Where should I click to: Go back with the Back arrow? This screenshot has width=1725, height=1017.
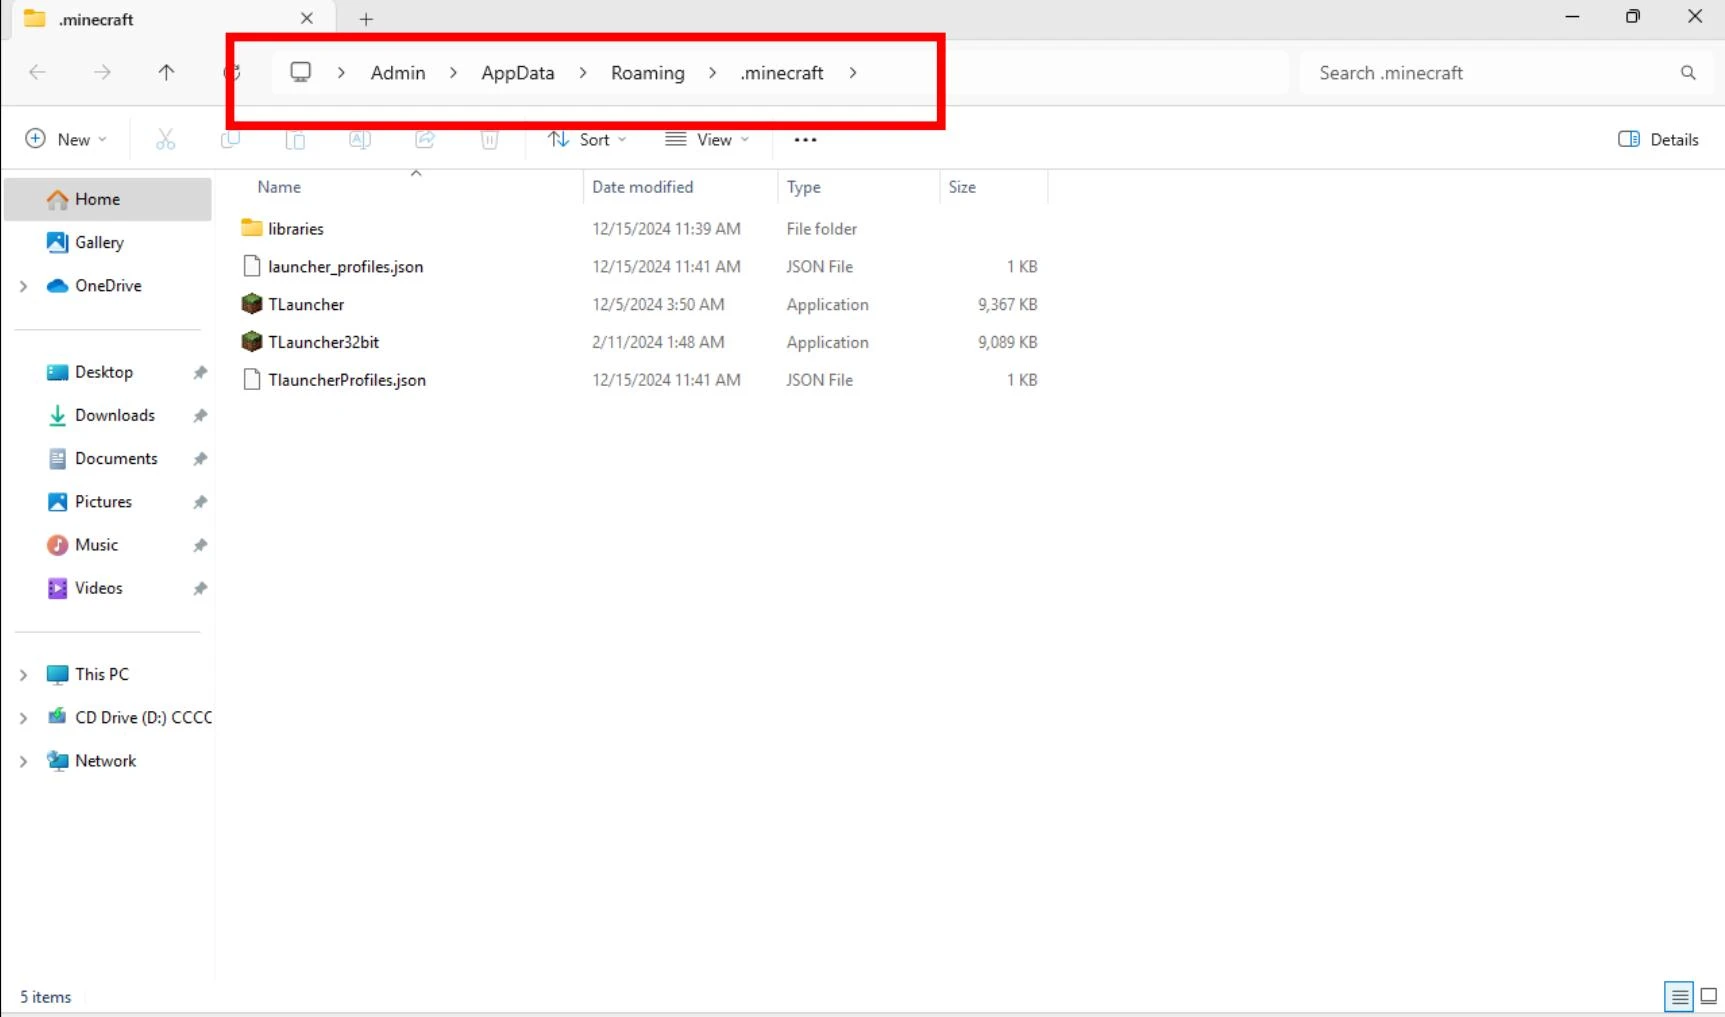pos(38,72)
